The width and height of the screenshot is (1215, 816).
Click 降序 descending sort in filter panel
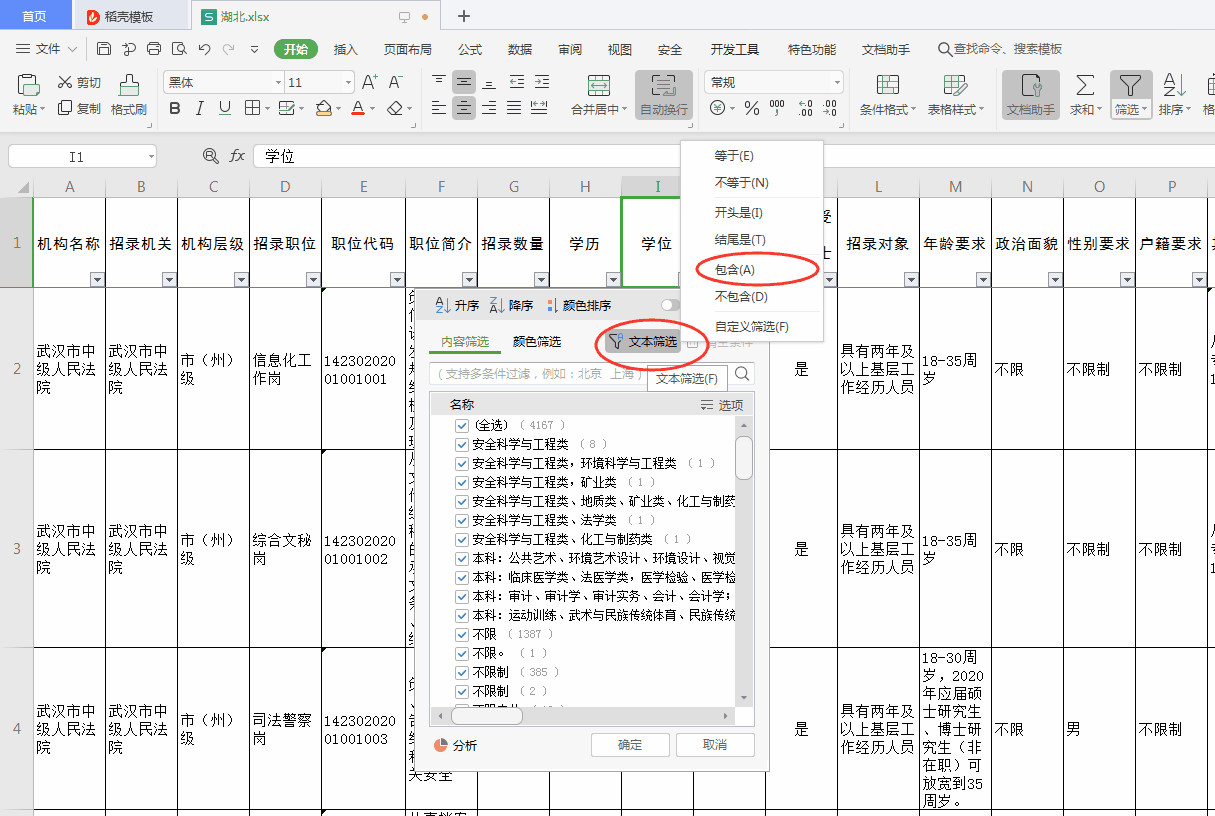coord(512,305)
